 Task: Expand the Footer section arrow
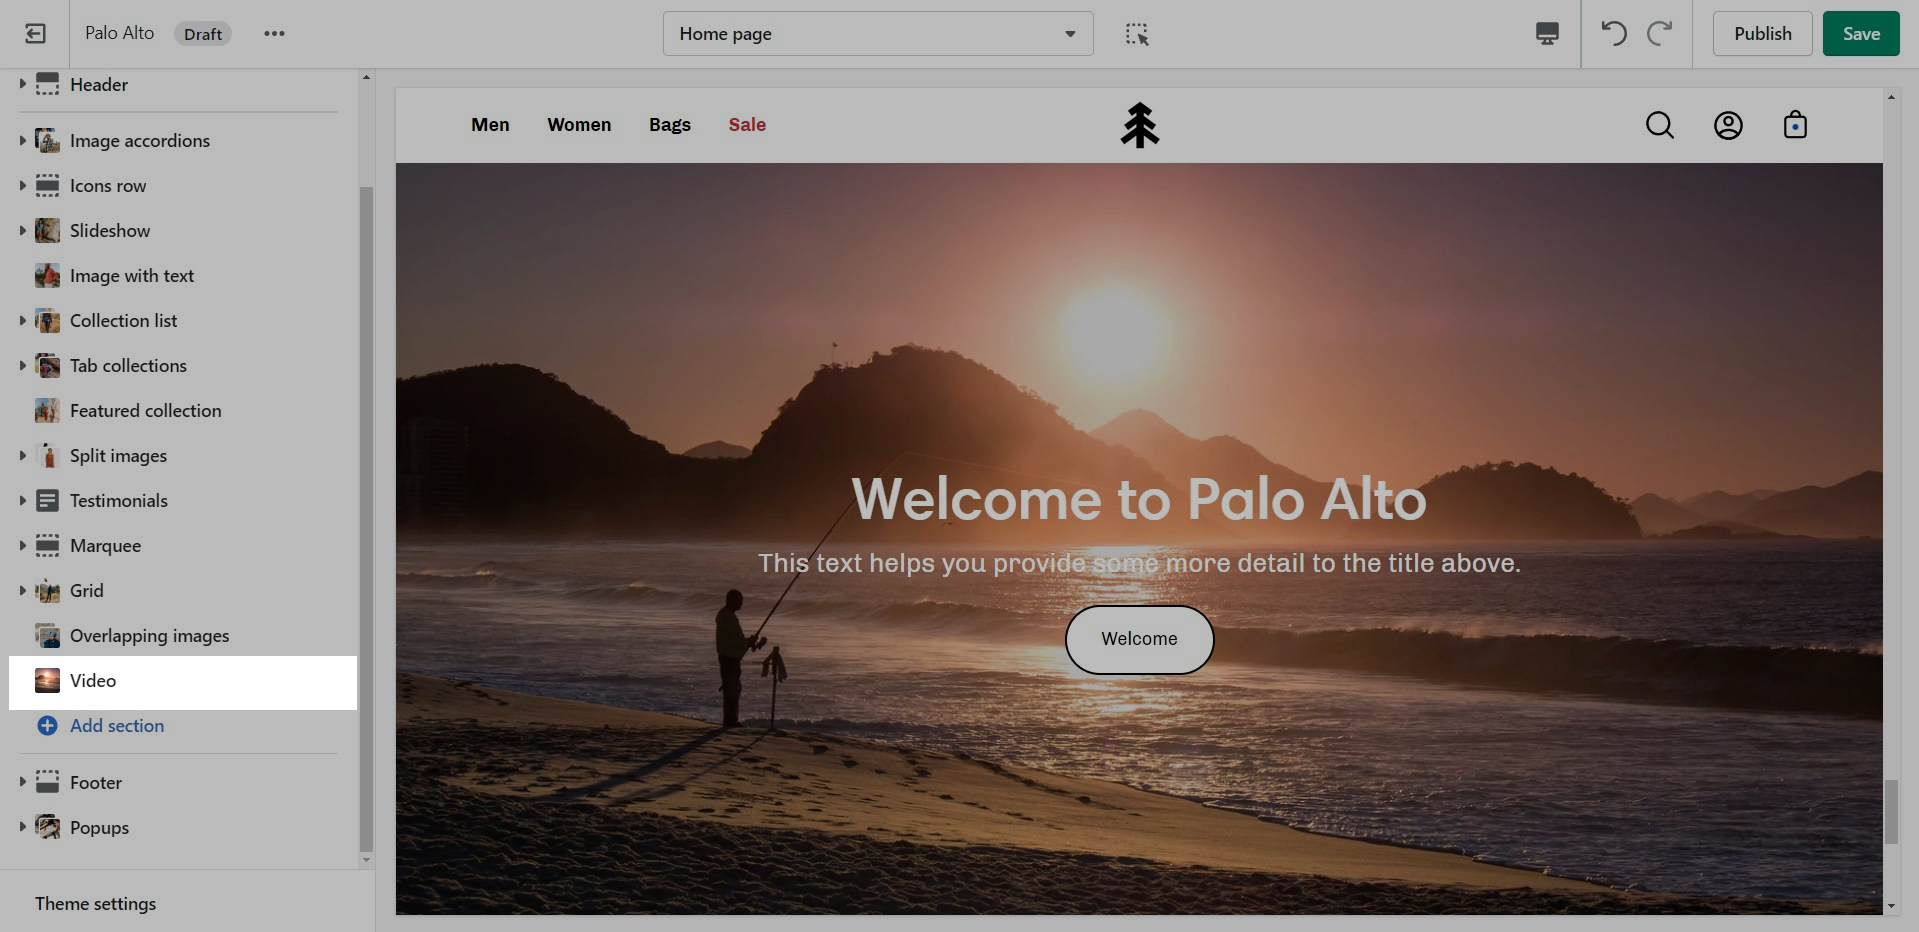coord(22,783)
